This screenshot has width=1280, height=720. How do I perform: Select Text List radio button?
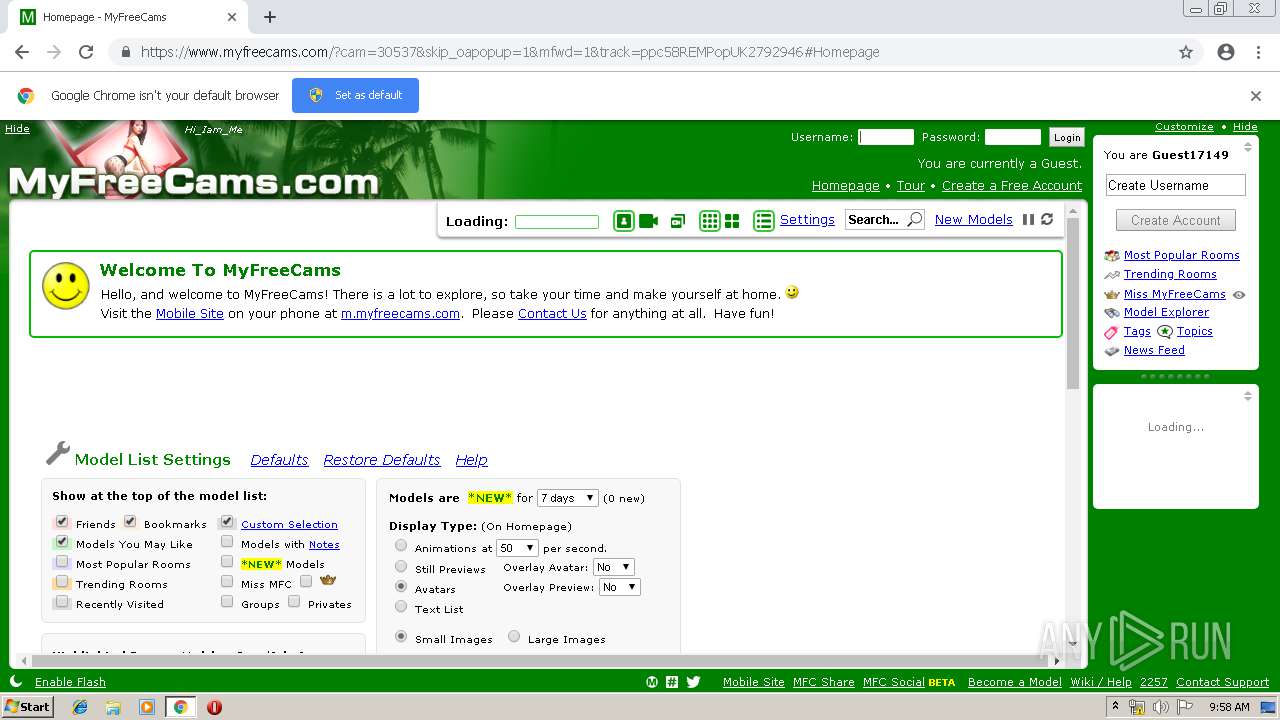tap(401, 607)
